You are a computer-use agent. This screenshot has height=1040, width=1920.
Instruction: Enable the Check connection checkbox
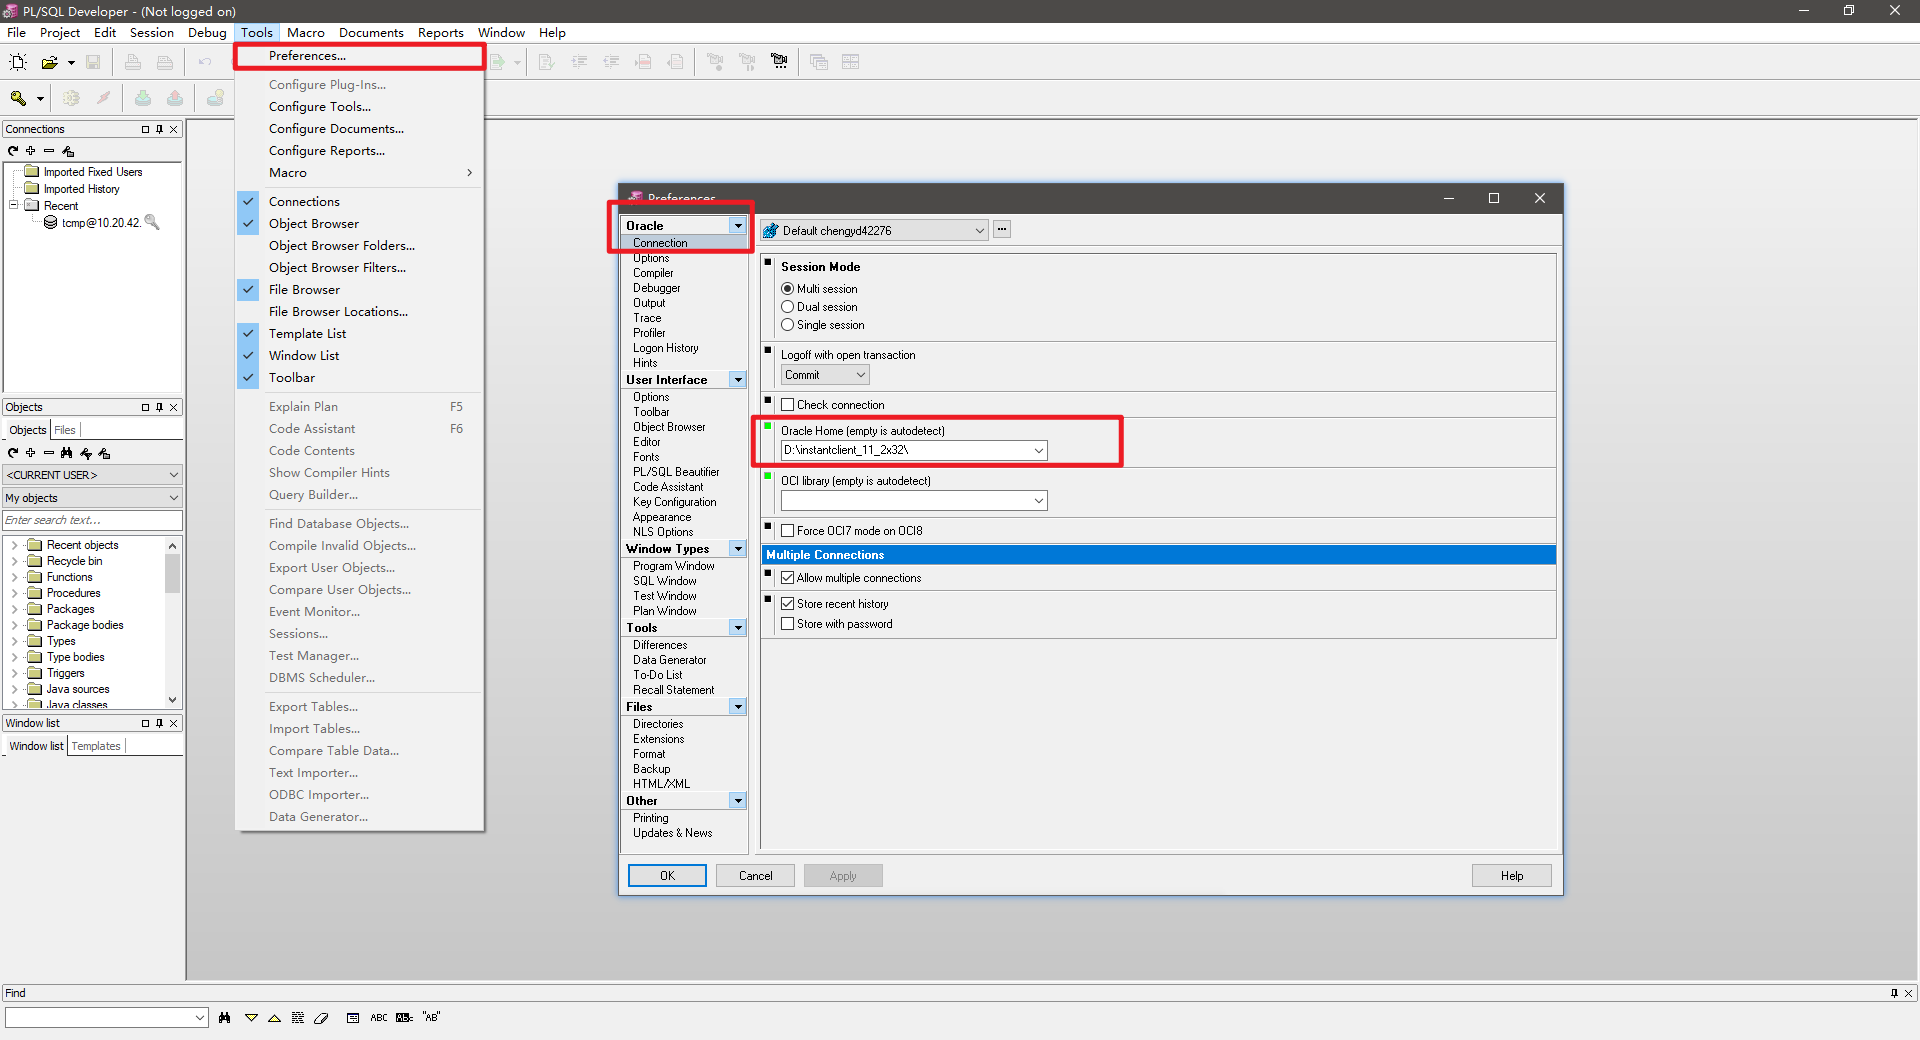(788, 405)
